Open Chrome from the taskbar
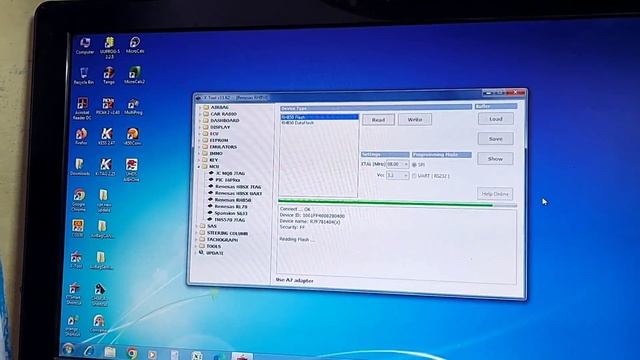640x360 pixels. pos(131,353)
